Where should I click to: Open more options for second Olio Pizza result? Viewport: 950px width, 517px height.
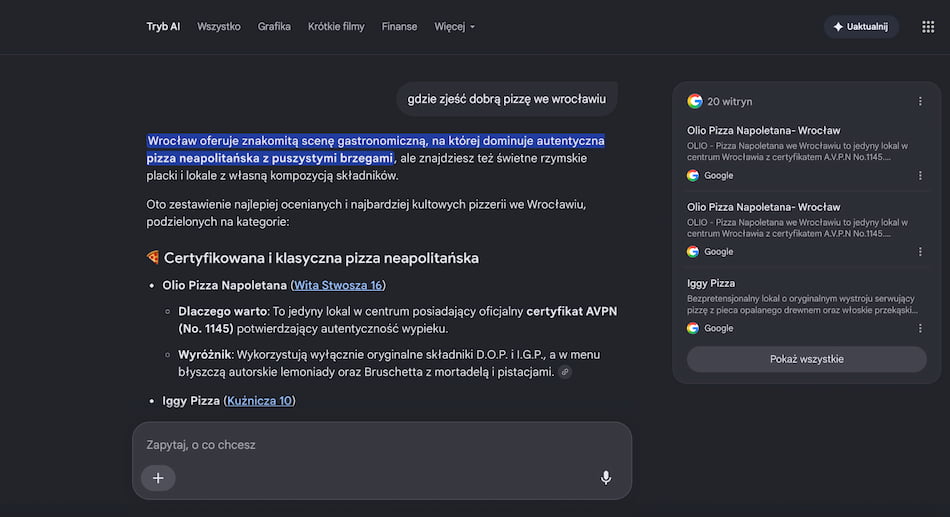(920, 252)
